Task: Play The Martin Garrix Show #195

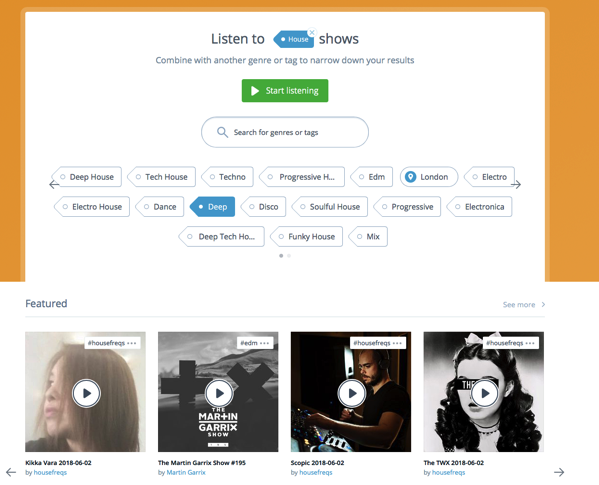Action: (x=219, y=393)
